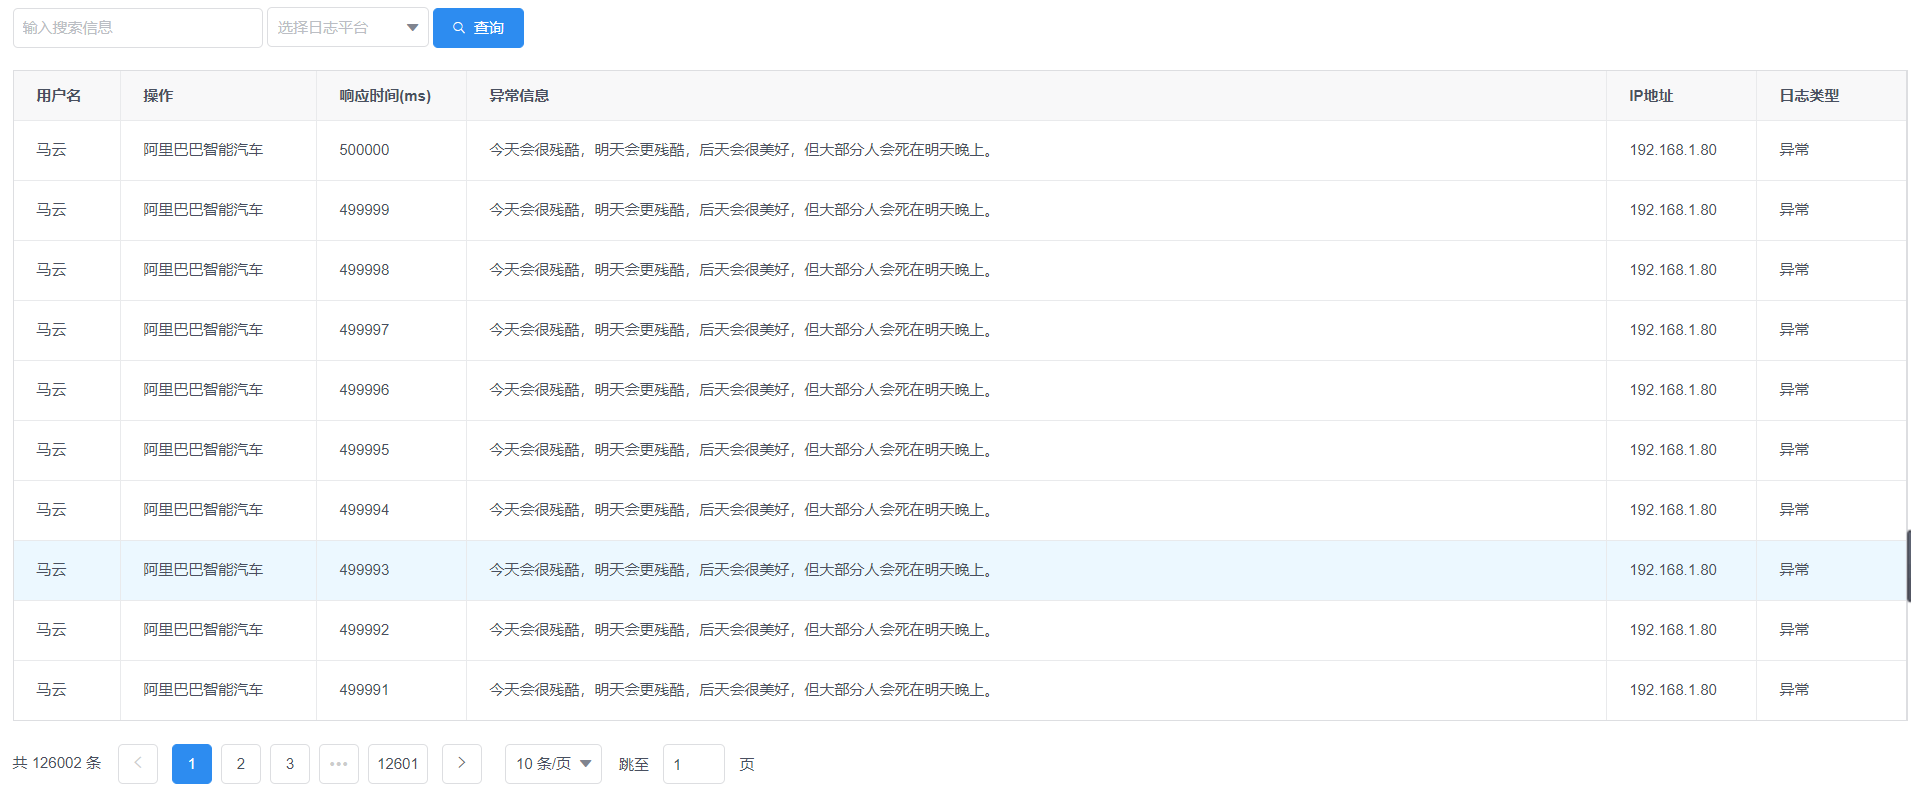Jump to last page 12601
The width and height of the screenshot is (1911, 807).
[398, 764]
